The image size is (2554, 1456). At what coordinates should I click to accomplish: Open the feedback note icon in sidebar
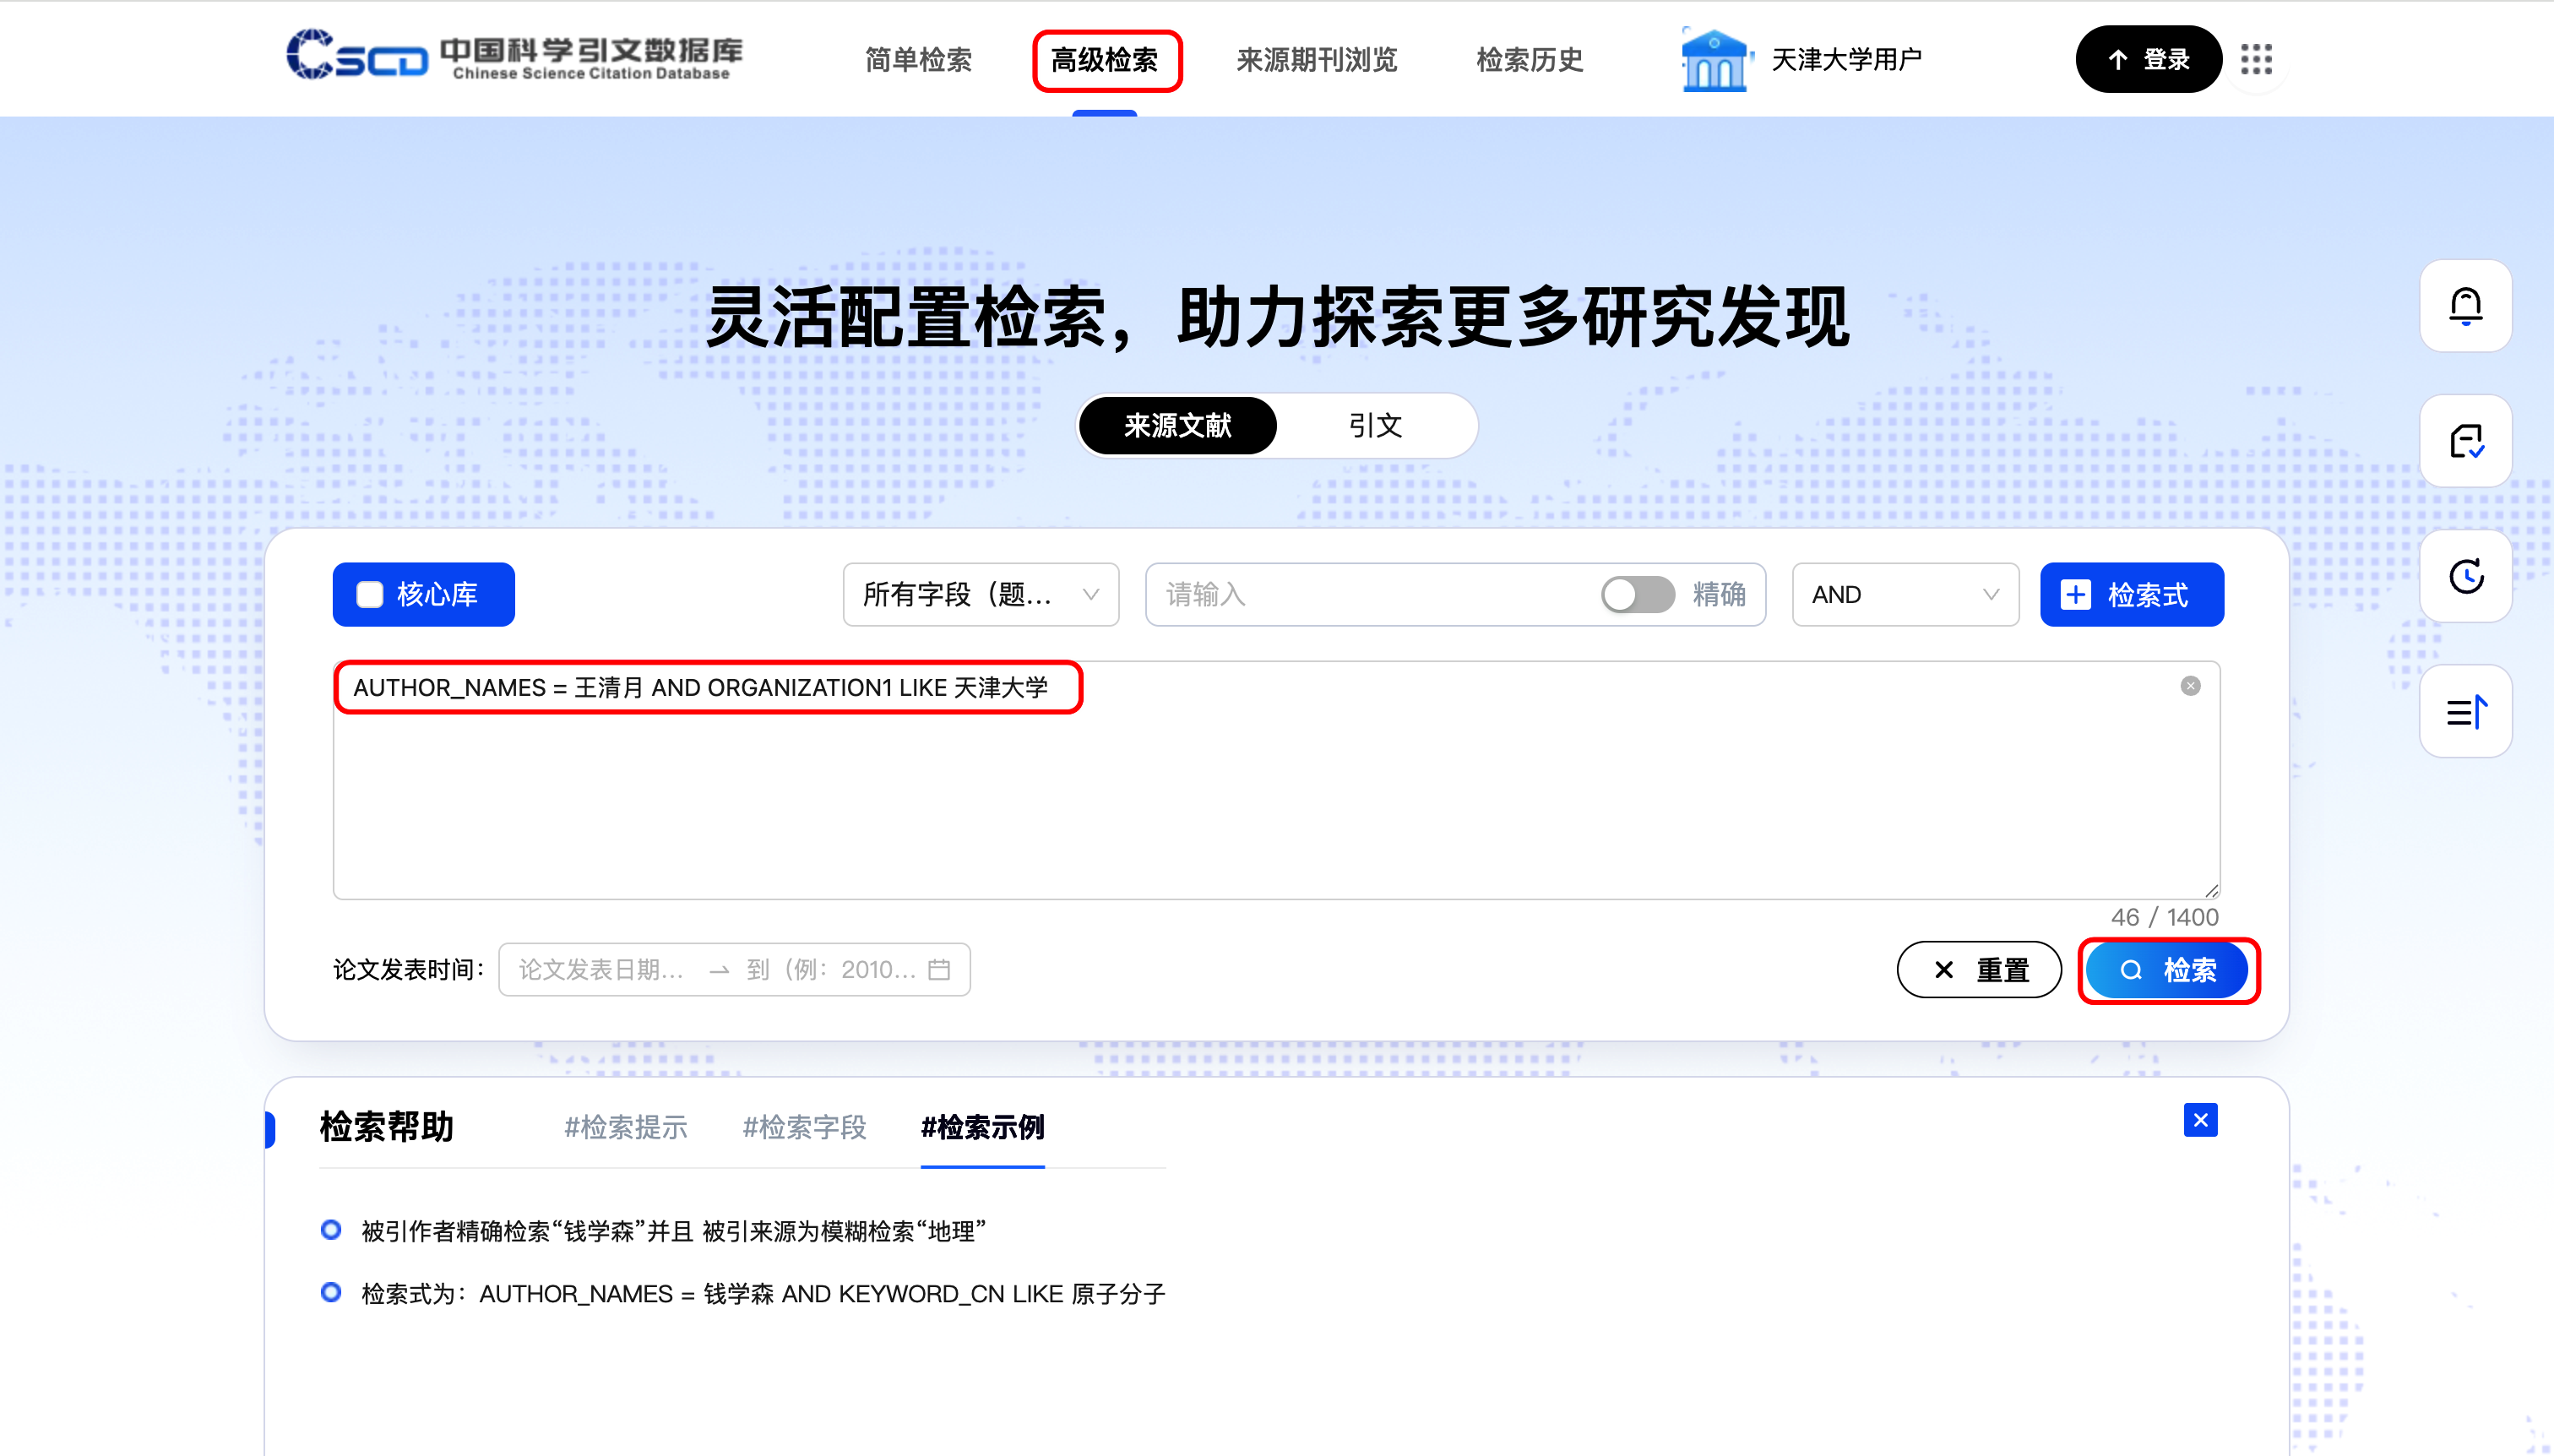pyautogui.click(x=2465, y=441)
